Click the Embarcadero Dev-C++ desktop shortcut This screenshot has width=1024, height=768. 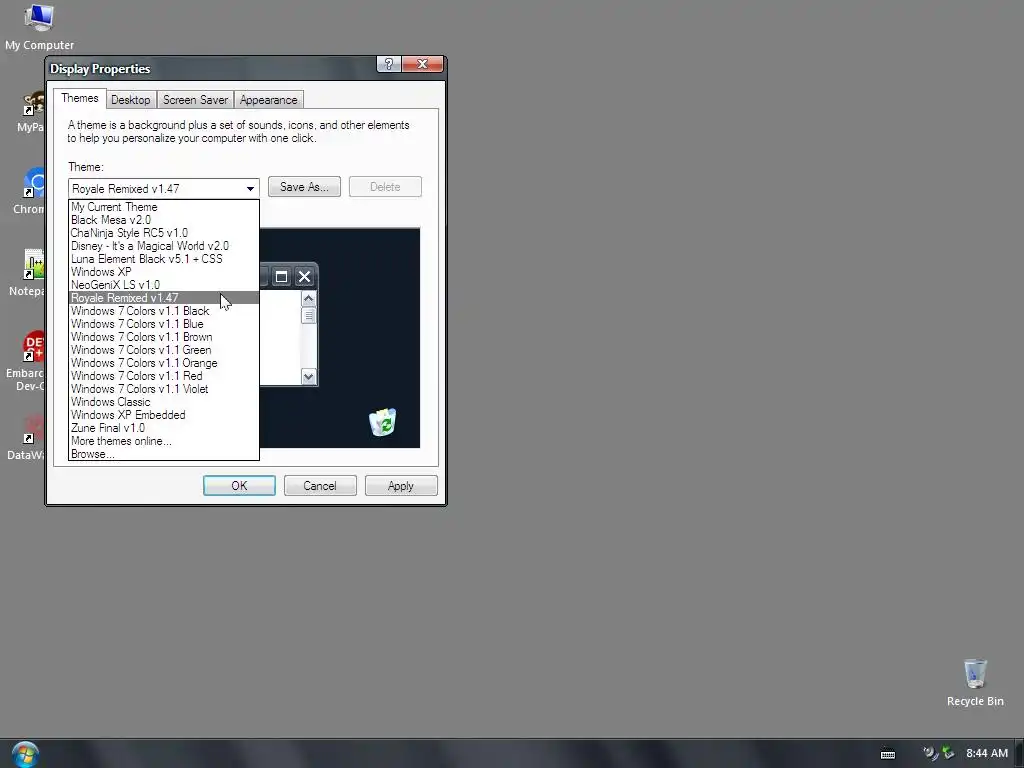click(26, 361)
